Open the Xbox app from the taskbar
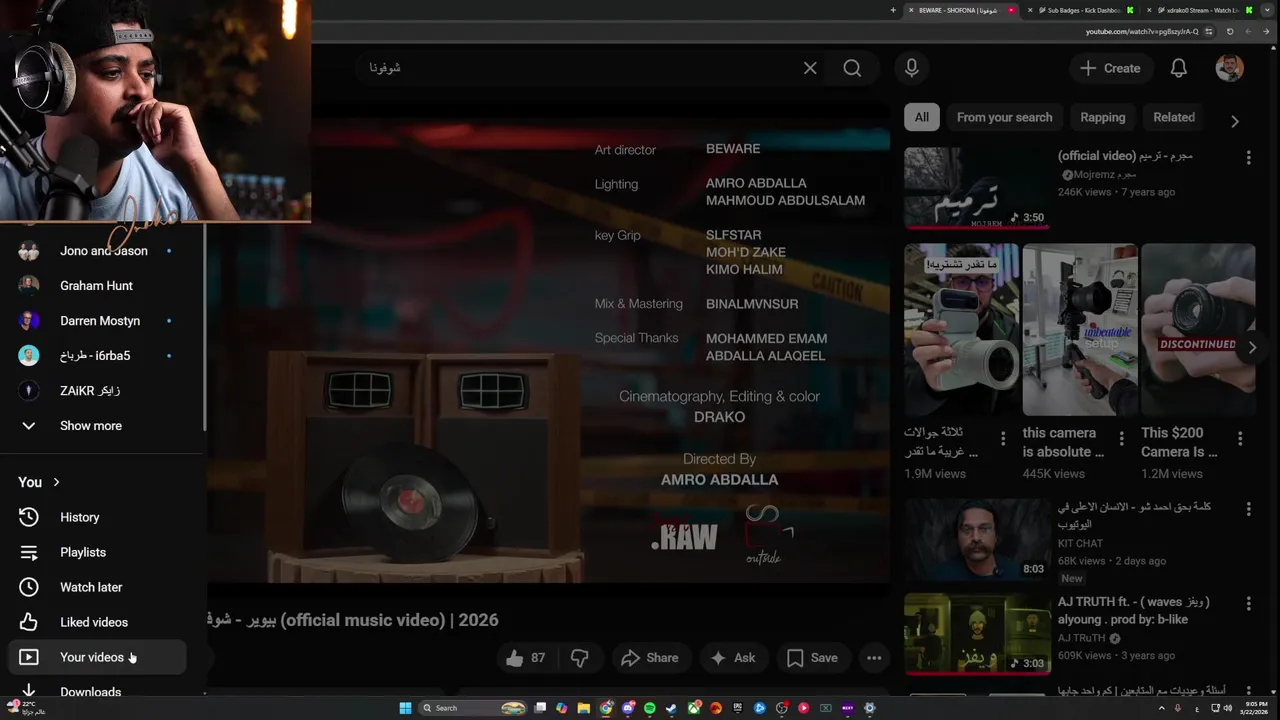Viewport: 1280px width, 720px height. coord(693,708)
